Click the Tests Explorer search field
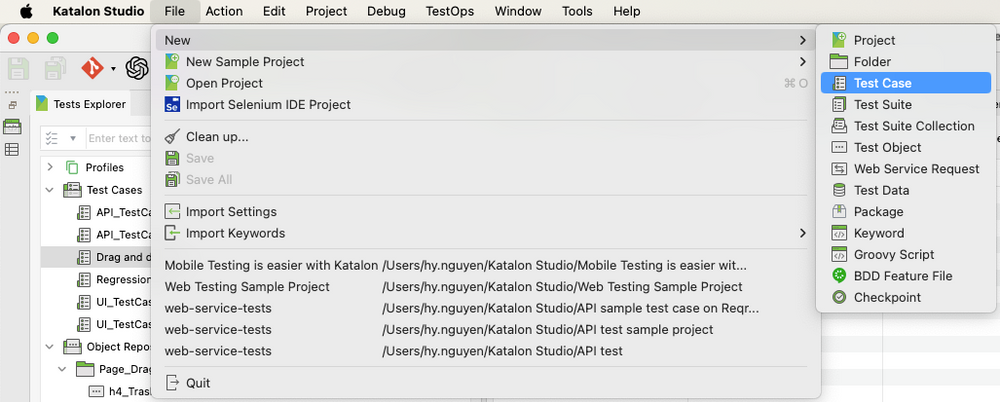 (120, 138)
